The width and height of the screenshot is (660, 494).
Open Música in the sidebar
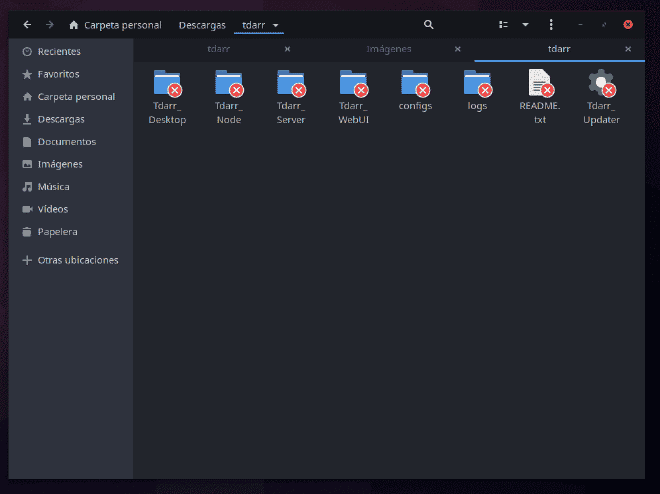71,186
